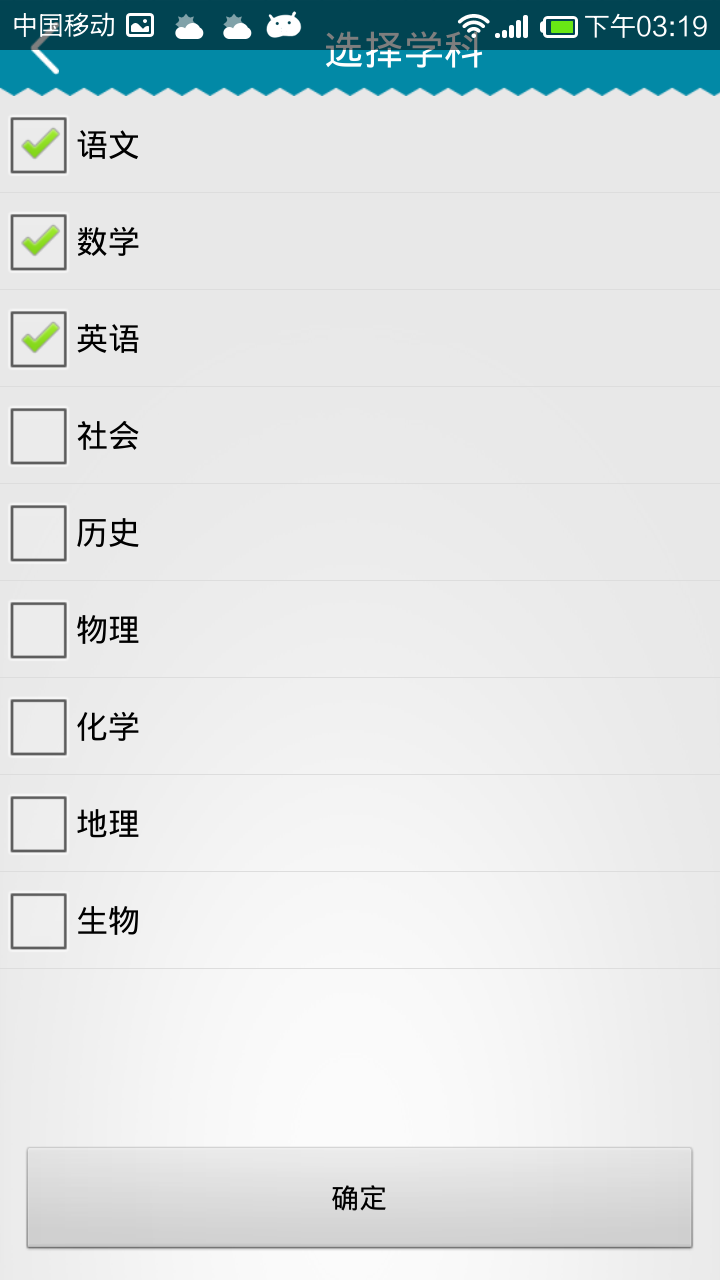This screenshot has height=1280, width=720.
Task: Tick the 生物 checkbox
Action: coord(39,921)
